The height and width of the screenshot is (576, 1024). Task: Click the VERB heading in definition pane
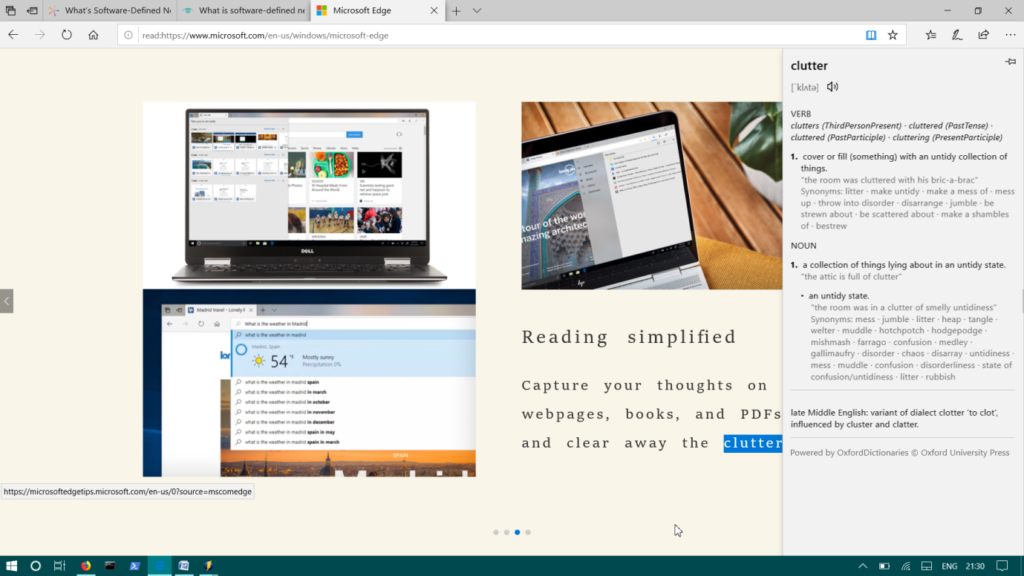click(x=801, y=114)
